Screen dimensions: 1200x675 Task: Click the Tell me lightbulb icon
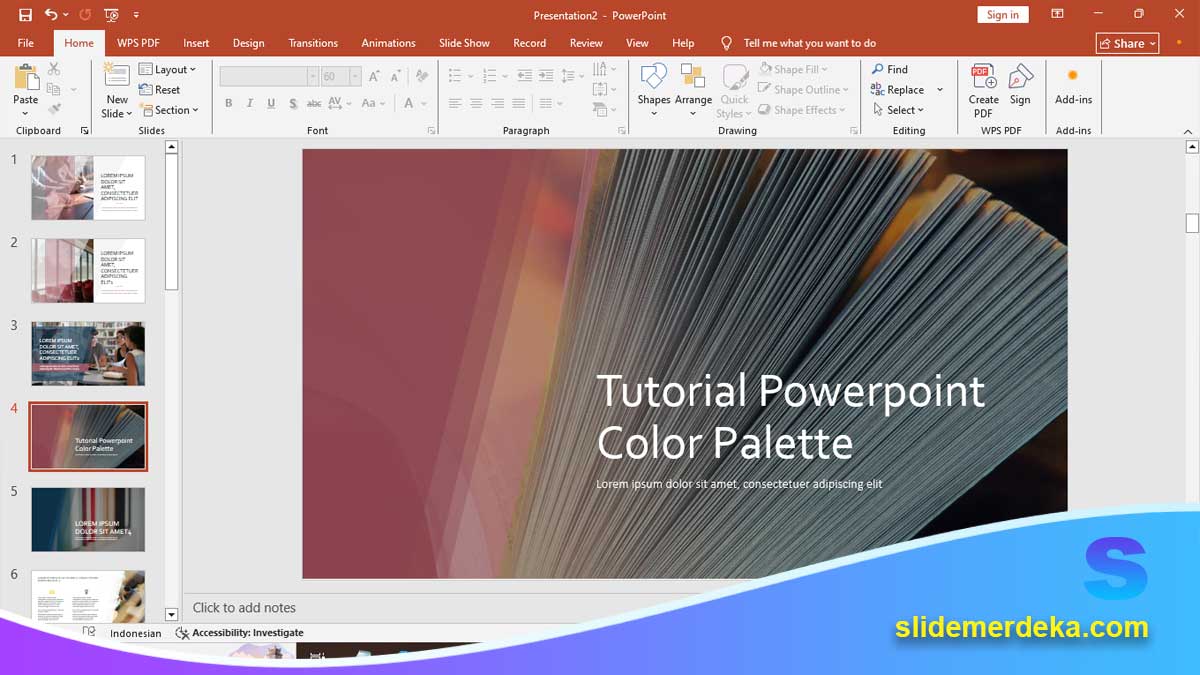[727, 43]
